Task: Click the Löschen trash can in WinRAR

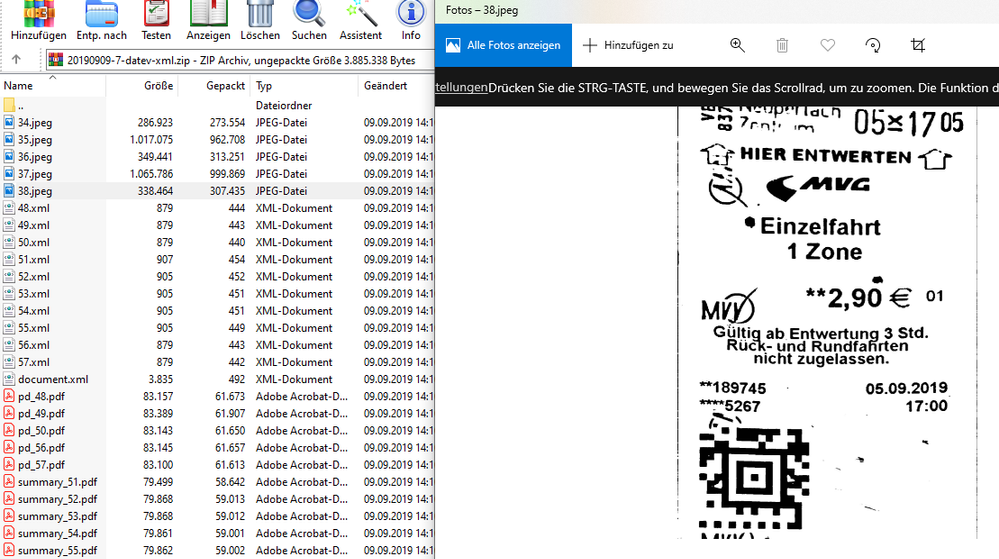Action: tap(260, 19)
